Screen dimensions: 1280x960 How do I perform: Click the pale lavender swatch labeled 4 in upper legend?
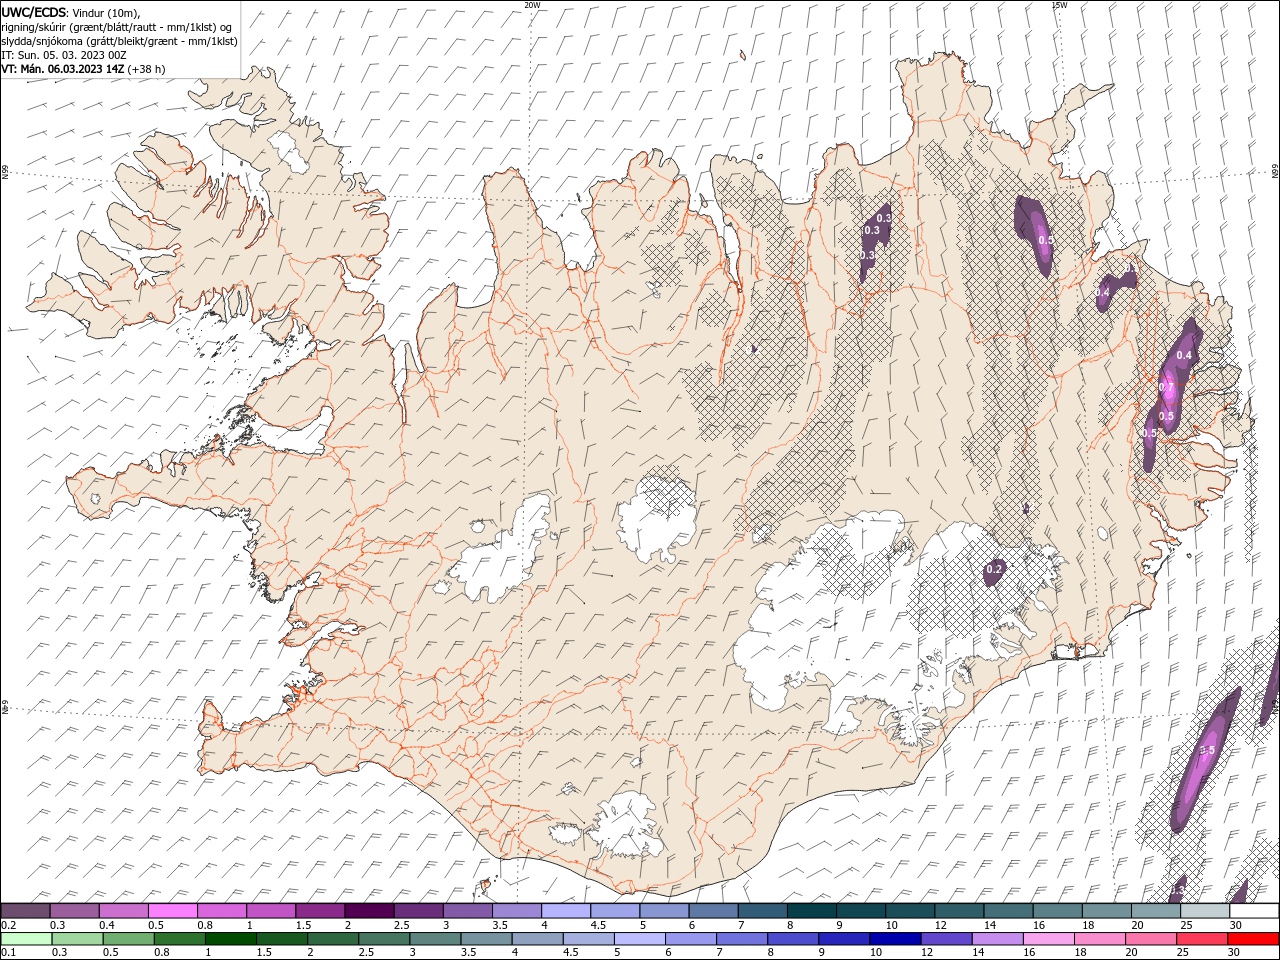565,911
